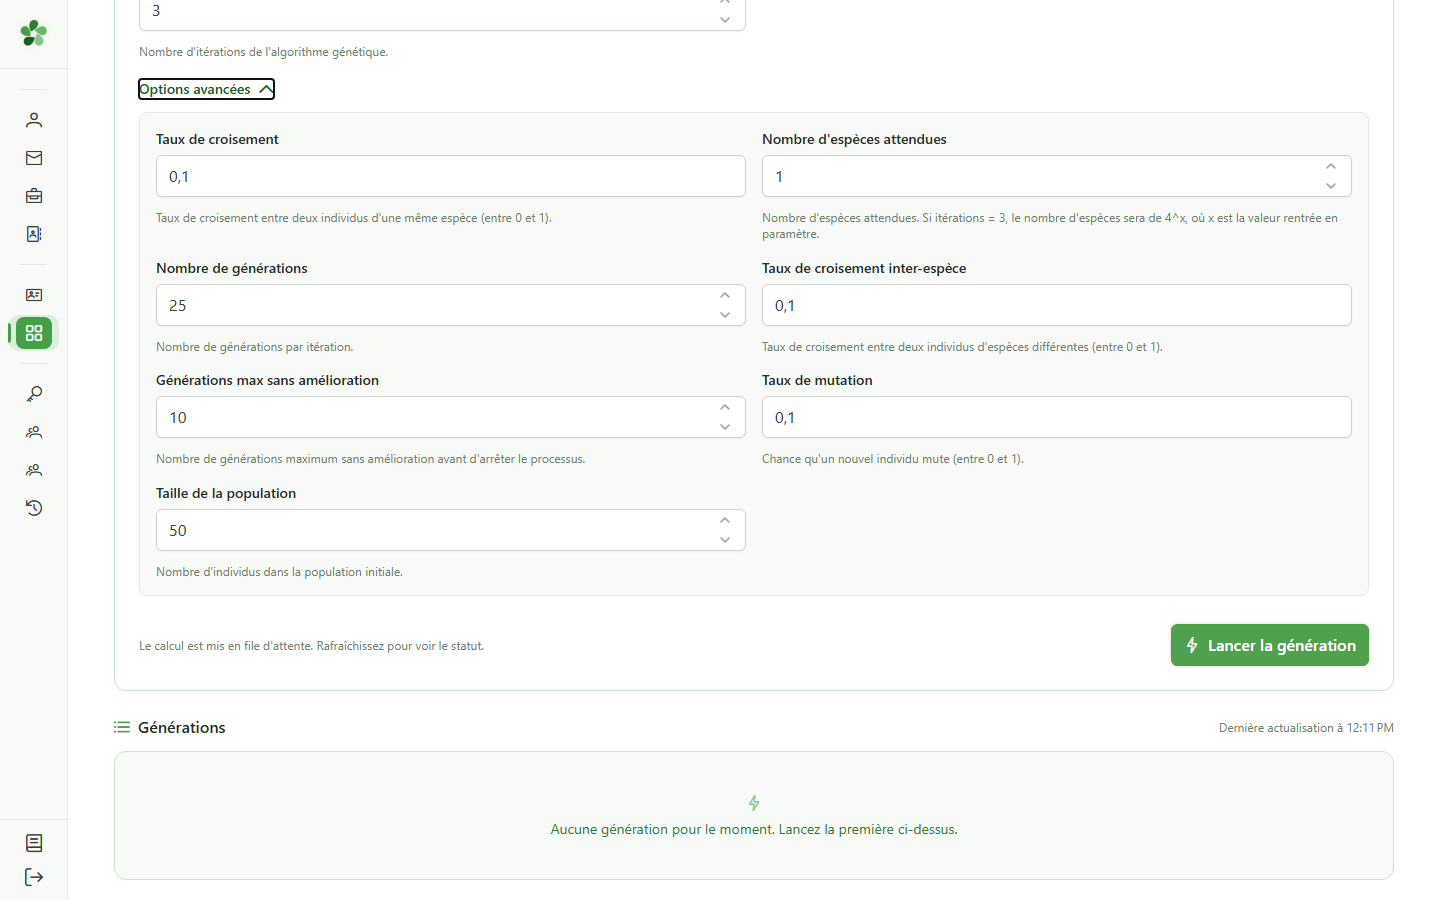Image resolution: width=1440 pixels, height=900 pixels.
Task: Click the Nombre de générations label
Action: pyautogui.click(x=232, y=268)
